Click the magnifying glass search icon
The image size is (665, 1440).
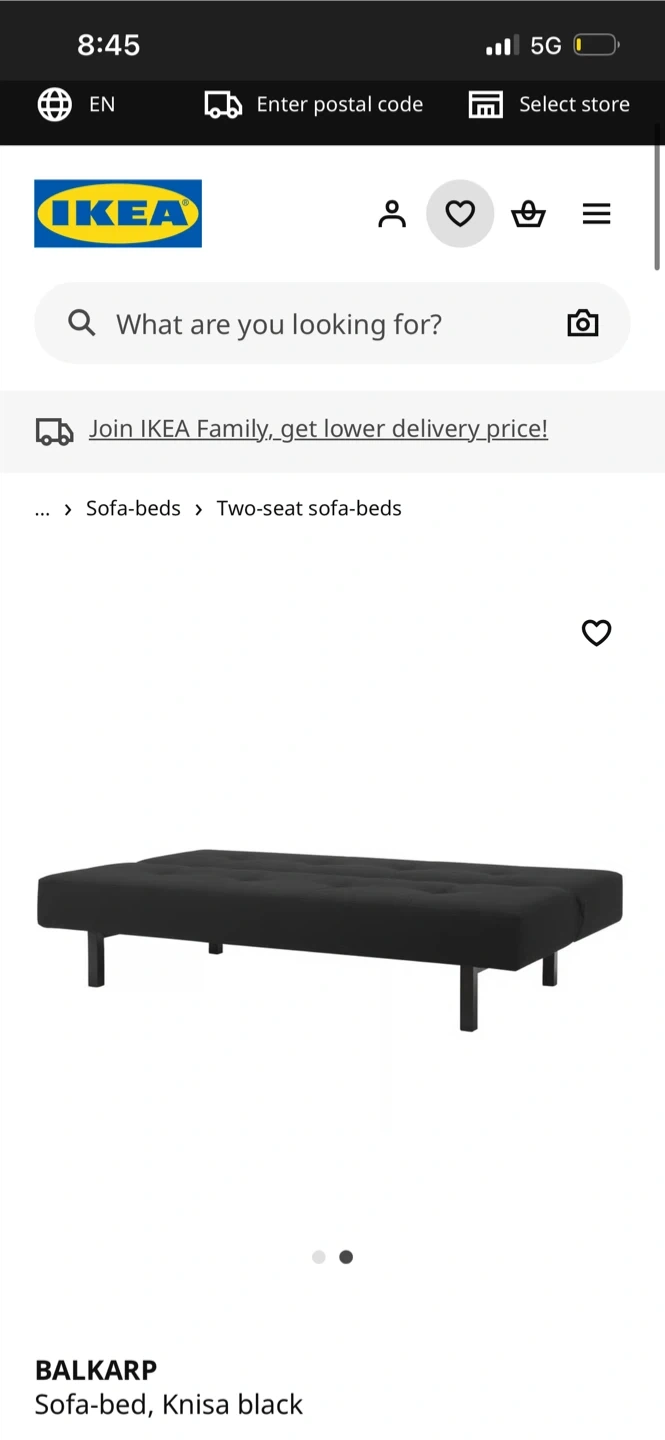pos(82,323)
